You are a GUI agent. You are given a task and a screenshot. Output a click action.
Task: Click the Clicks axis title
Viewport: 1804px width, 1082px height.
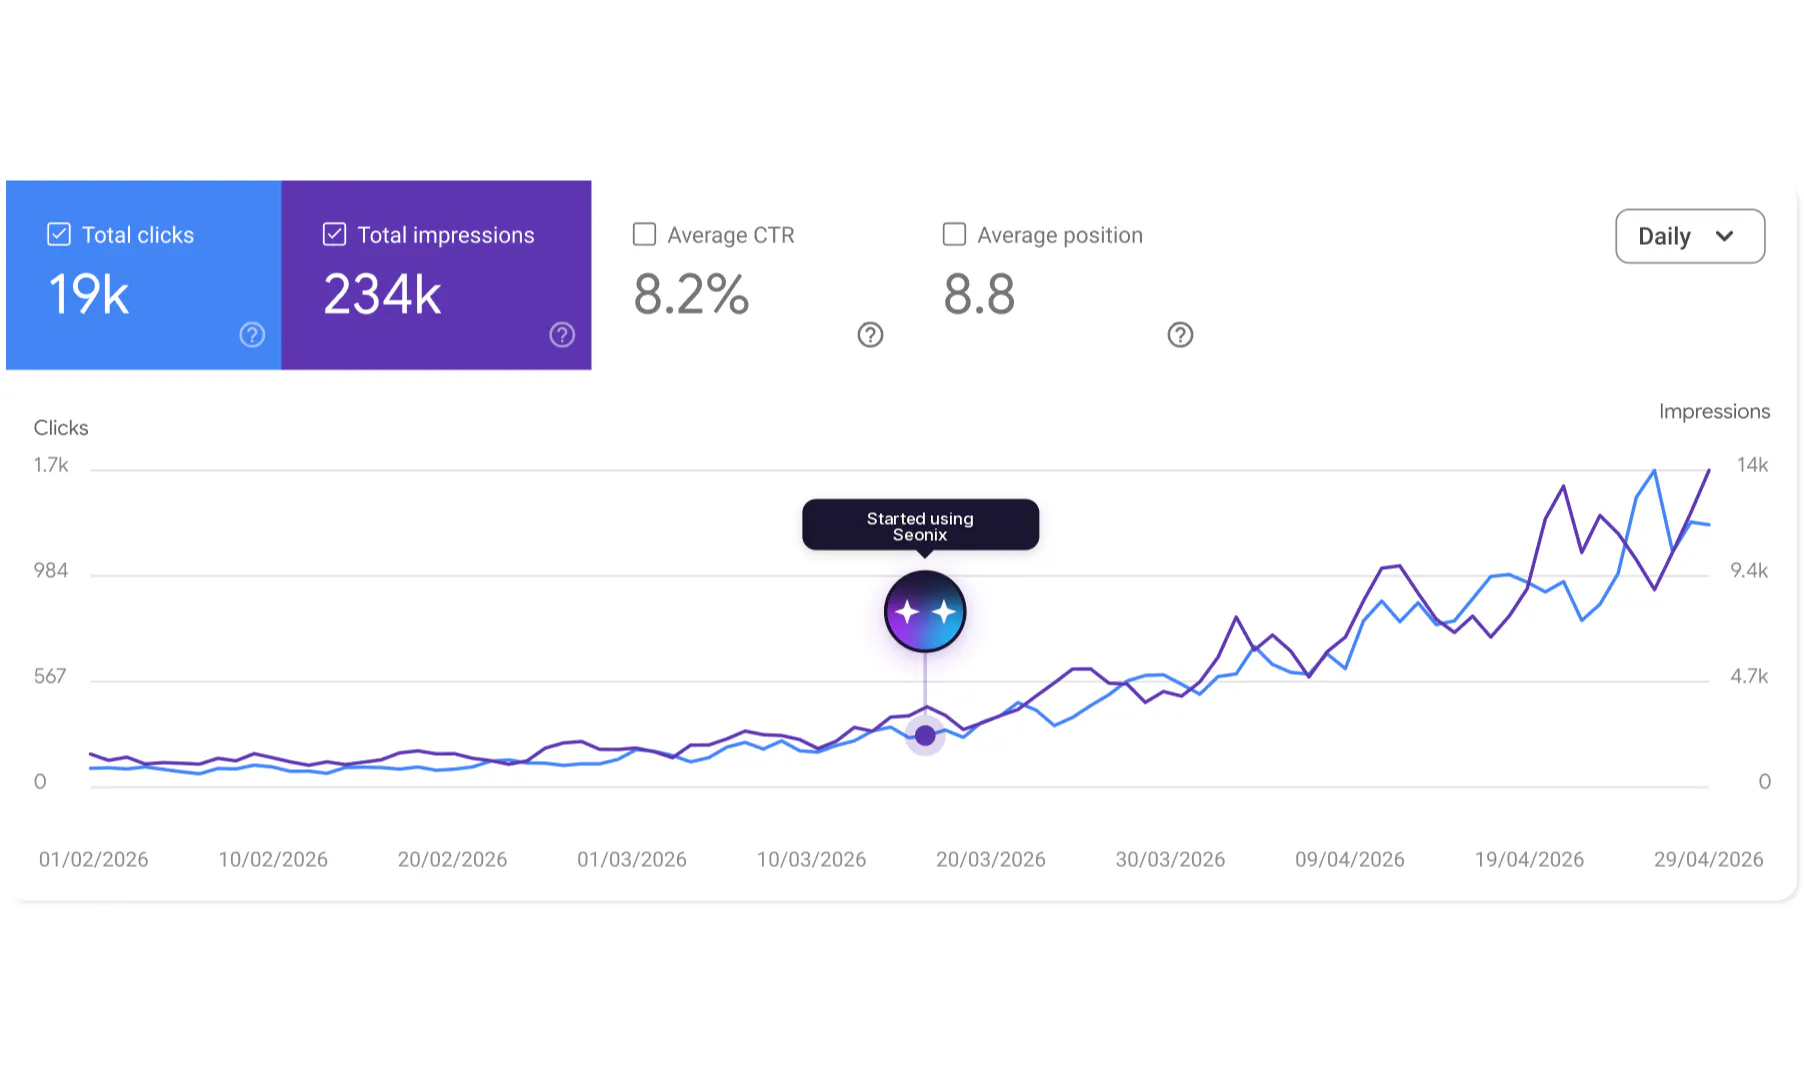tap(61, 428)
